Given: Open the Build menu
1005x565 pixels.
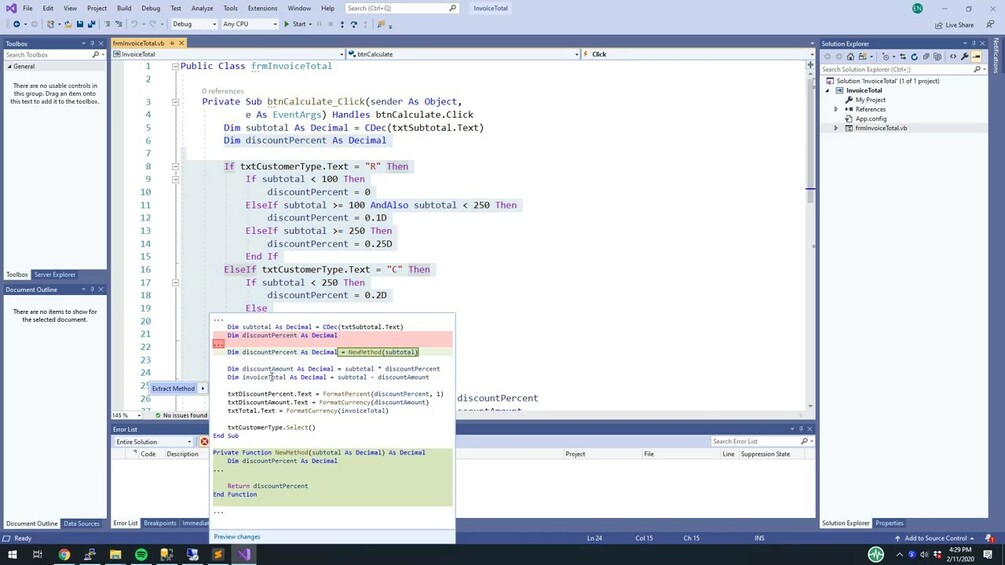Looking at the screenshot, I should point(124,8).
